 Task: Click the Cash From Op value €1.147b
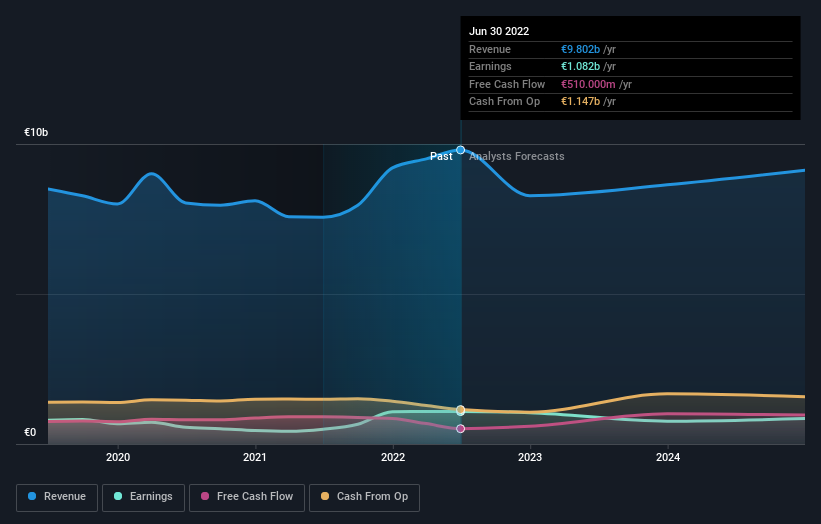(x=581, y=102)
